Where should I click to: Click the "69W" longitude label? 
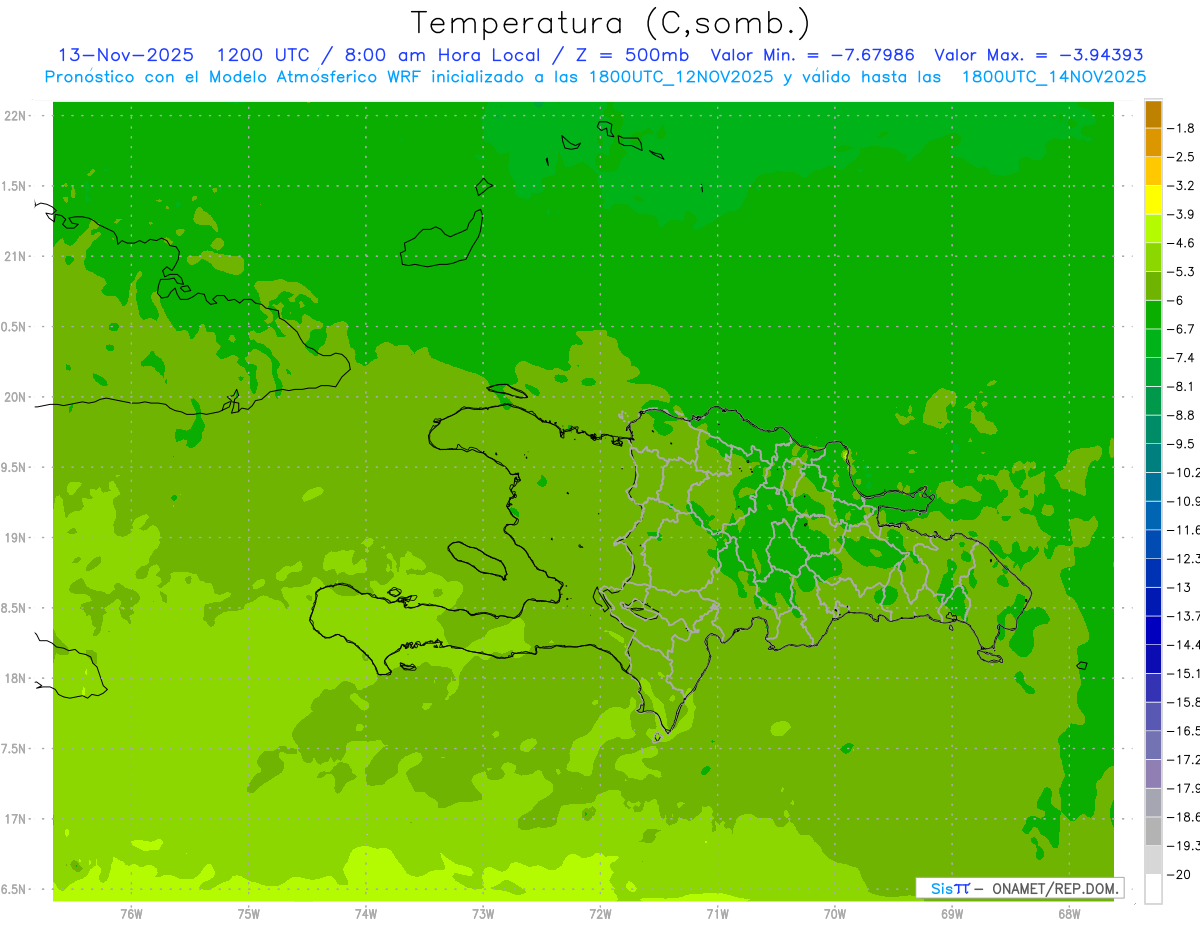(x=952, y=913)
